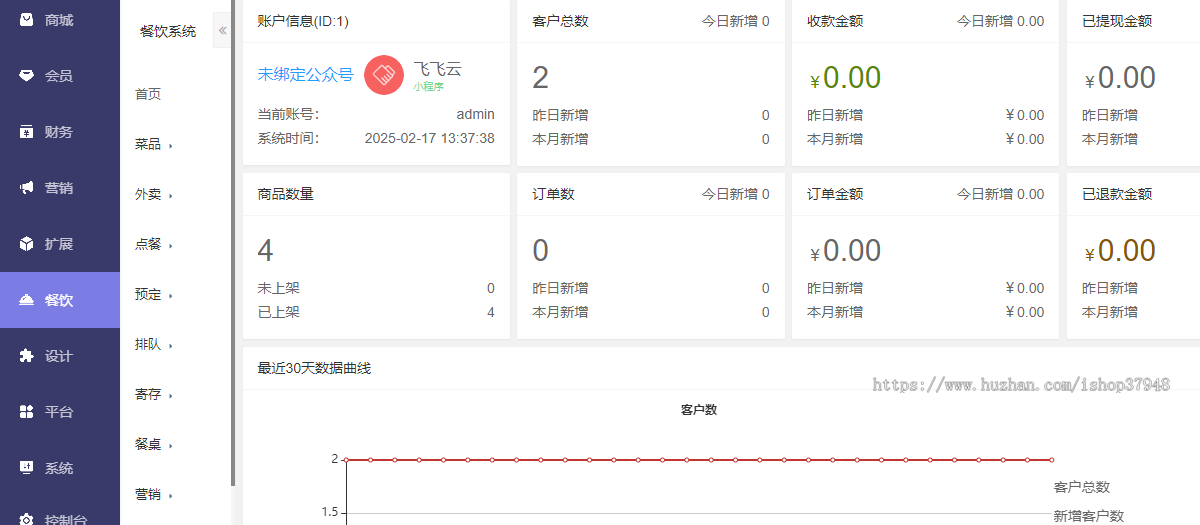This screenshot has width=1200, height=525.
Task: Click the 营销 megaphone icon in dark sidebar
Action: click(26, 188)
